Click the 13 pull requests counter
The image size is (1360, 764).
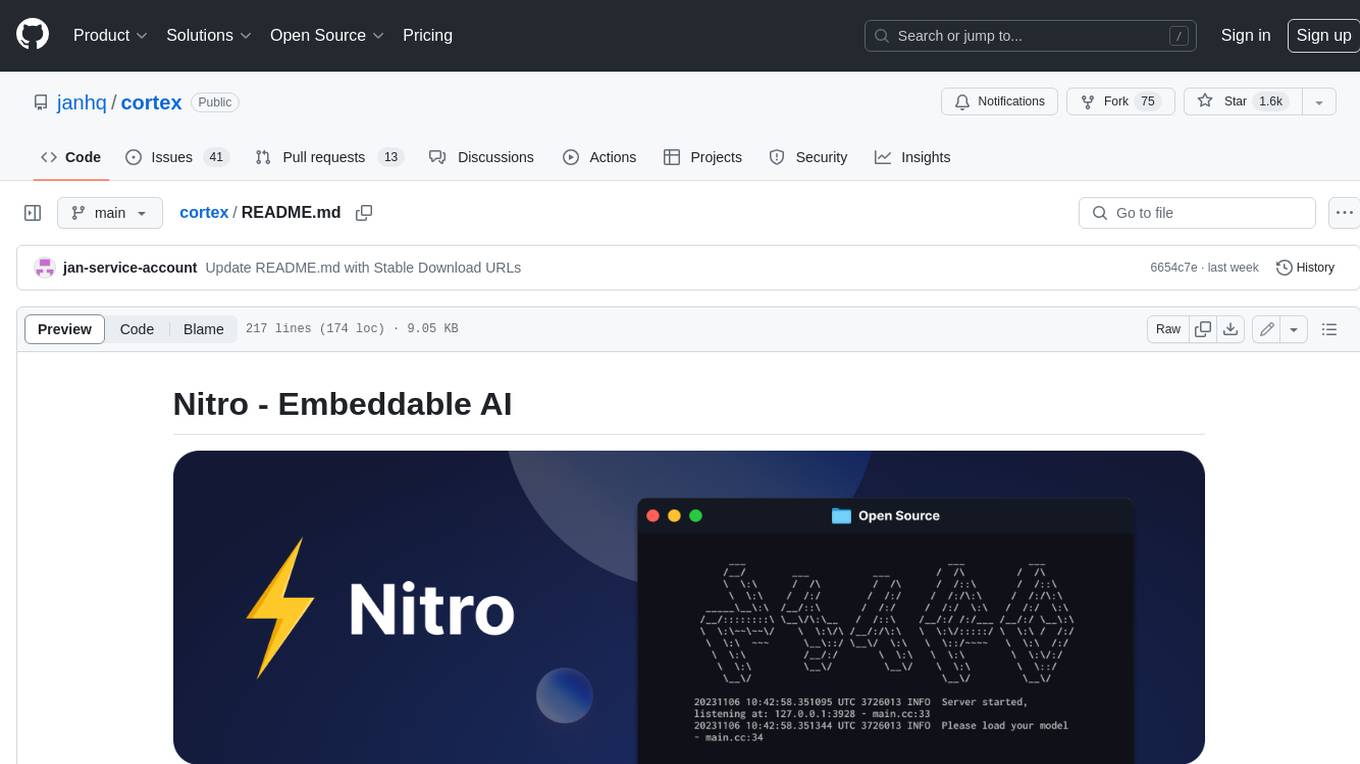(391, 157)
